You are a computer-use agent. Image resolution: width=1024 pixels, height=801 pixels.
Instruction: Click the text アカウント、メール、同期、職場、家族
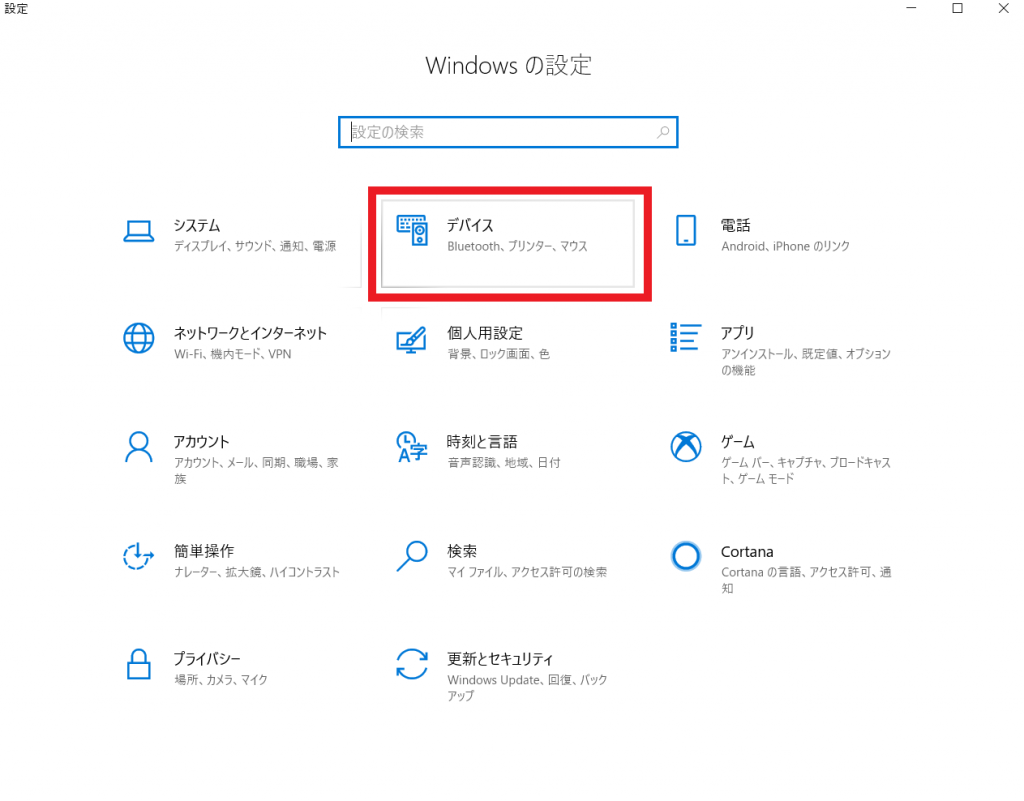click(x=256, y=470)
